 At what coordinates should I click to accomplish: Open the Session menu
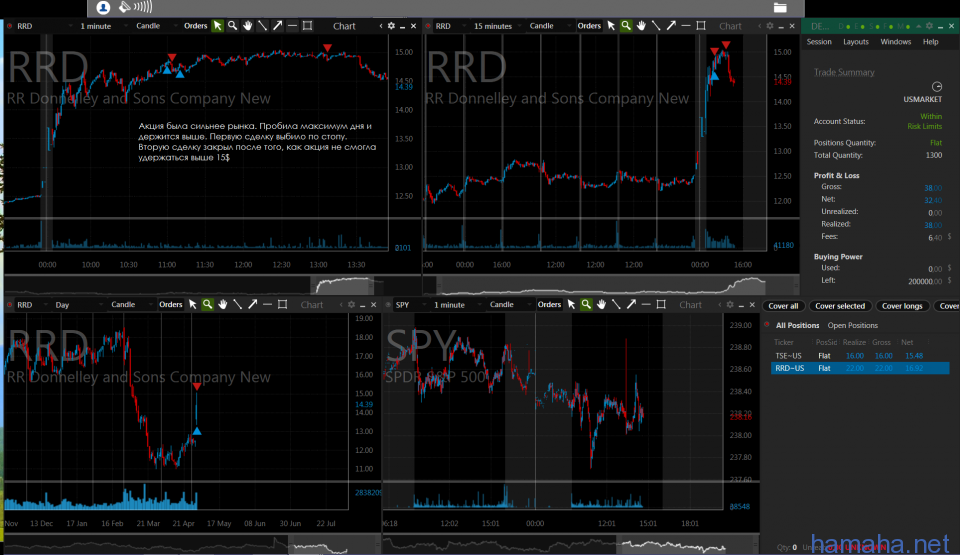(x=819, y=42)
